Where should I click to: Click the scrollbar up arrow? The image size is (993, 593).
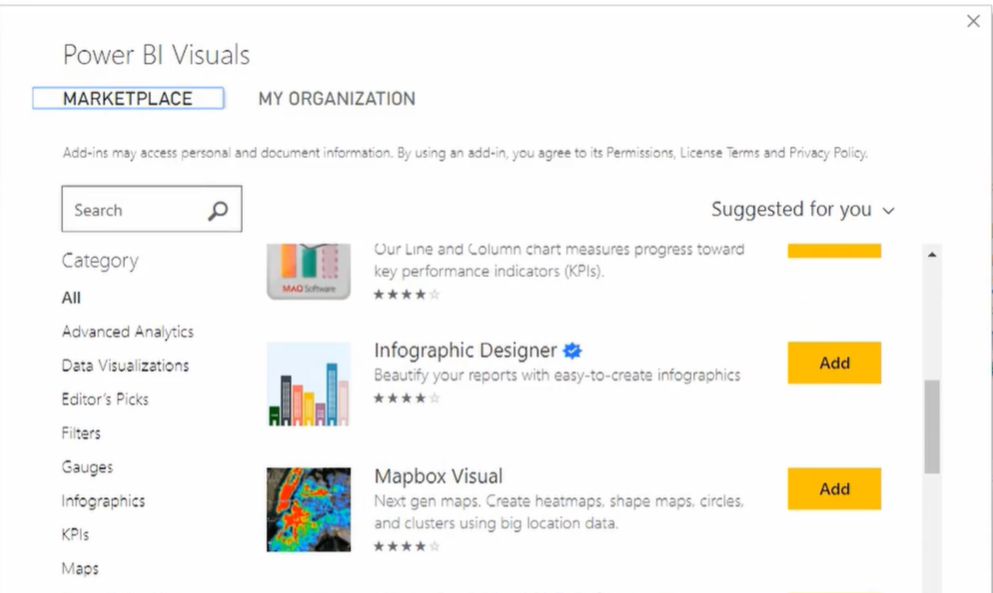point(932,255)
